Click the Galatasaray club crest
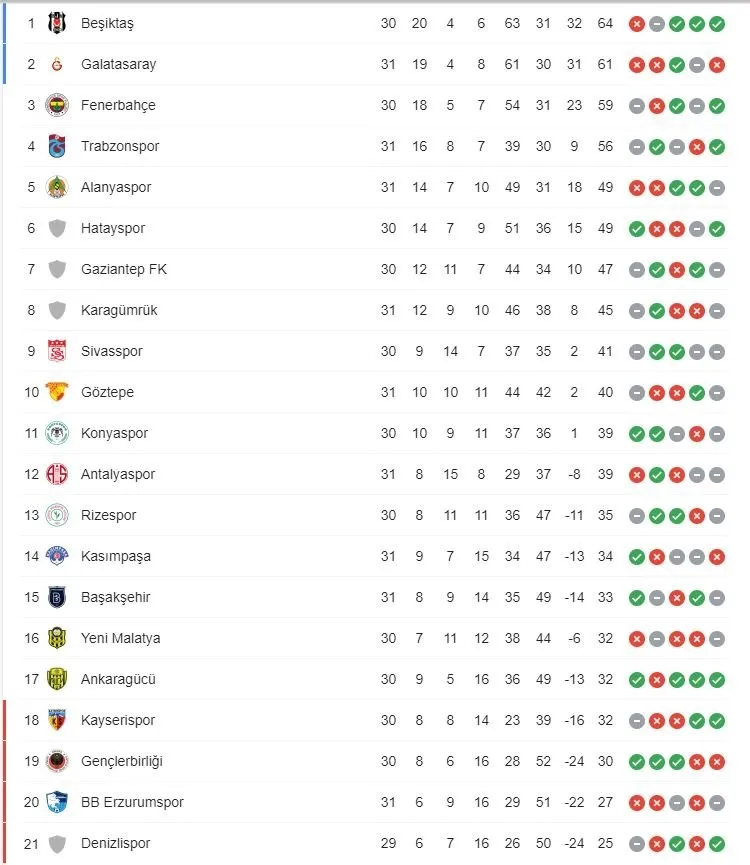Image resolution: width=750 pixels, height=865 pixels. [57, 64]
